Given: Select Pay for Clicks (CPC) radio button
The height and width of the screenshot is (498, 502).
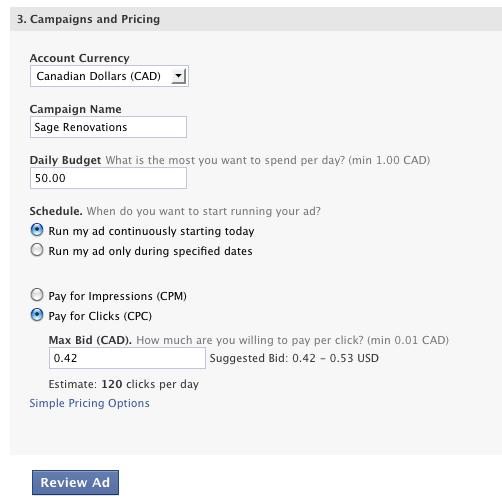Looking at the screenshot, I should click(x=37, y=315).
